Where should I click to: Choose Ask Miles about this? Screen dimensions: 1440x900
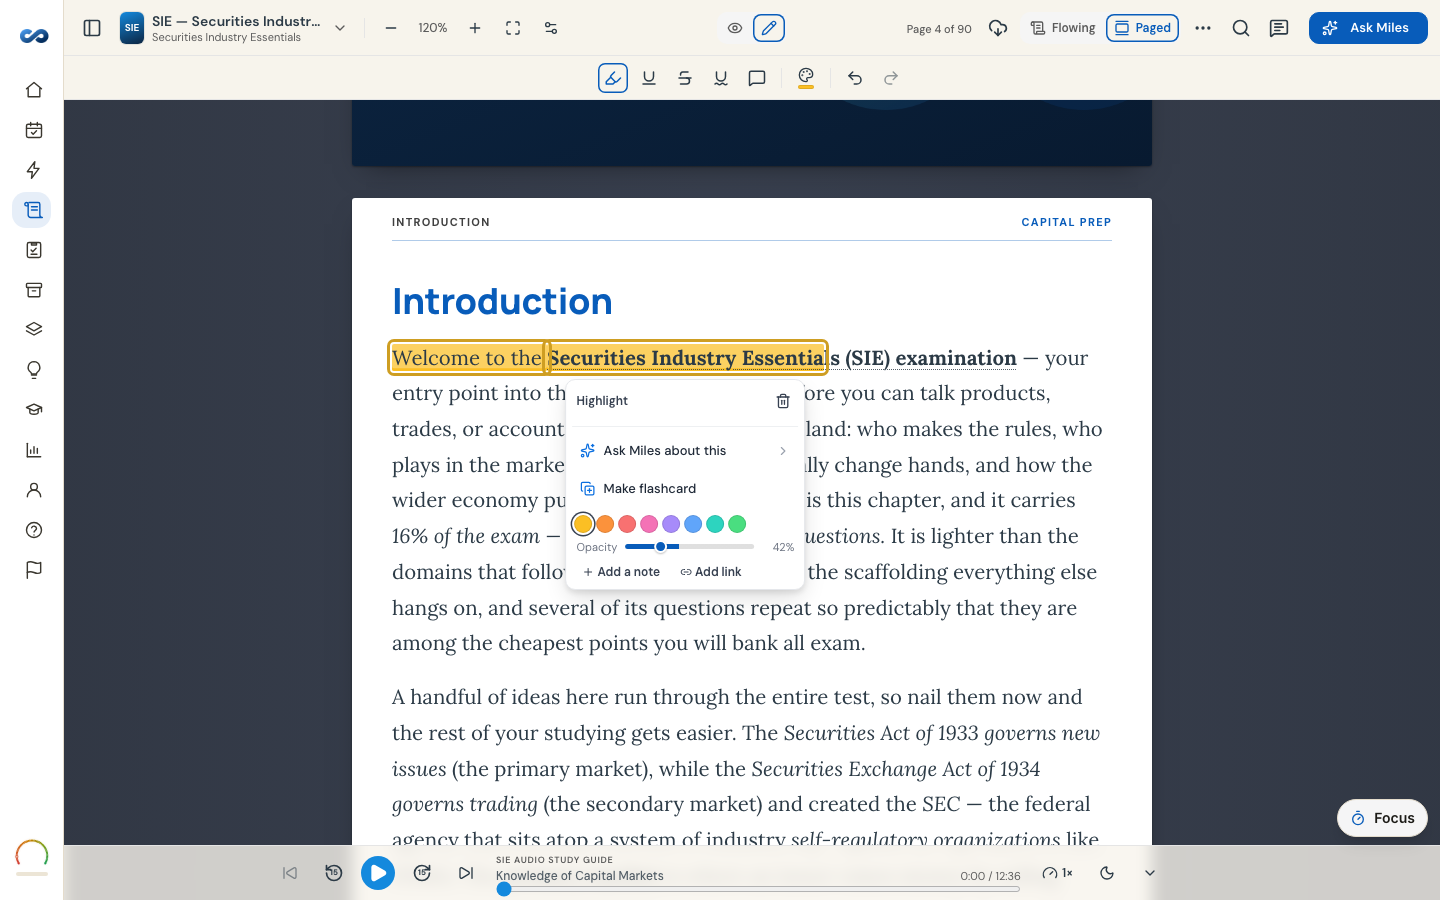coord(685,451)
